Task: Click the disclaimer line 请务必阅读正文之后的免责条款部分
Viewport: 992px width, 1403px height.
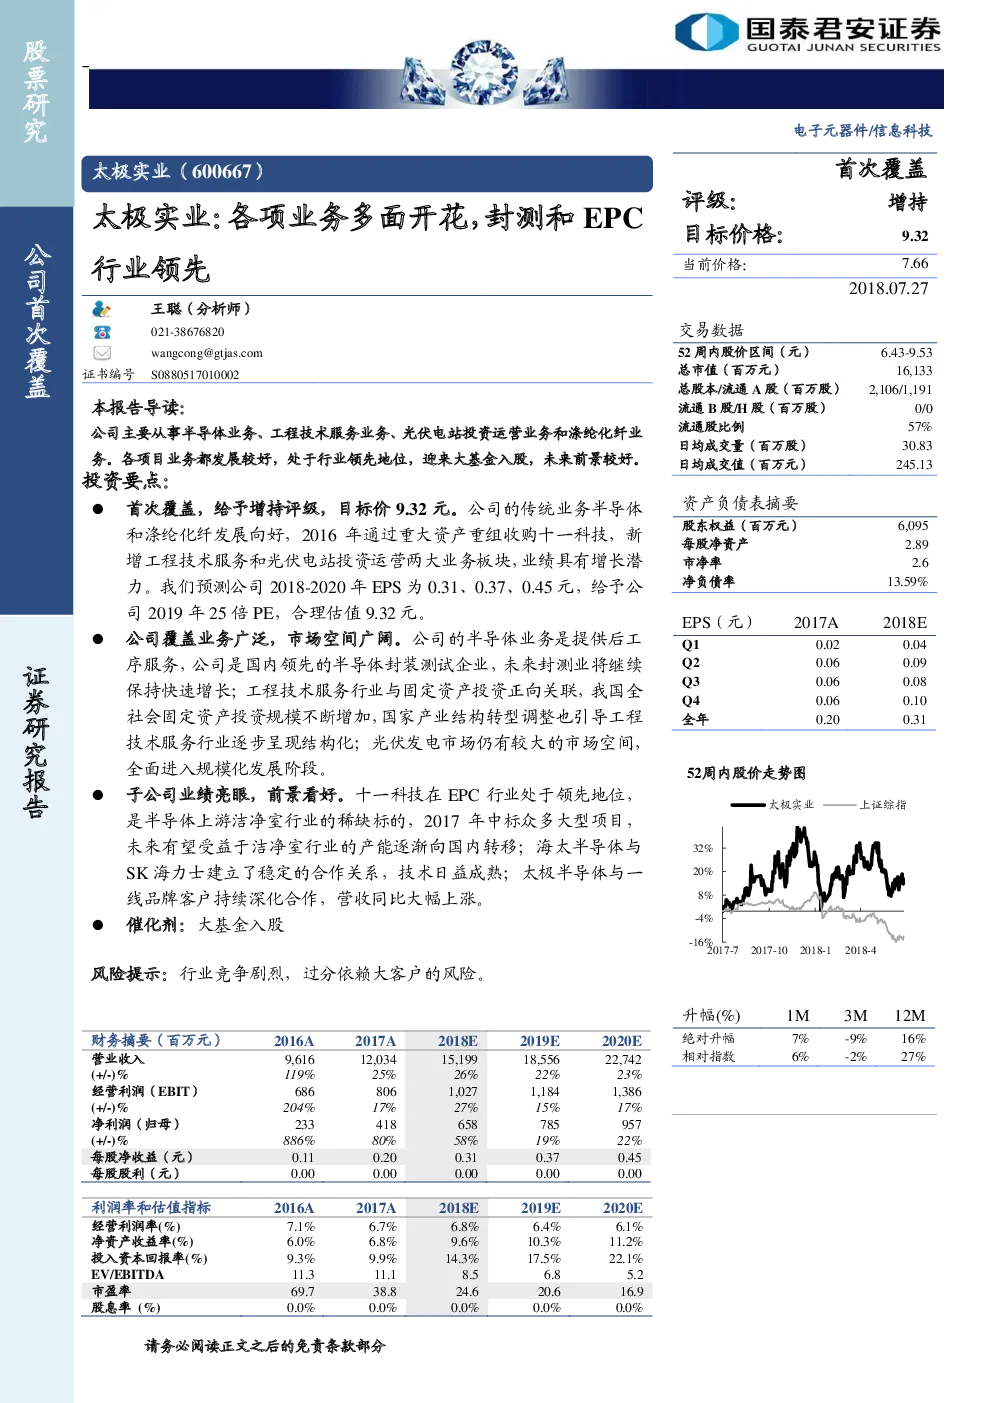Action: [265, 1346]
